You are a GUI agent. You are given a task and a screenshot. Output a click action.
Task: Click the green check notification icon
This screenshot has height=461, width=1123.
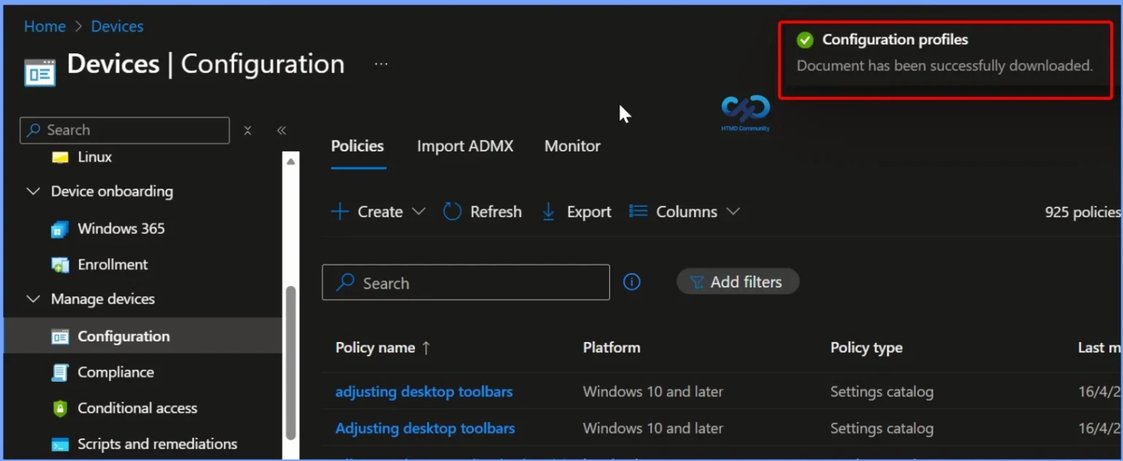(805, 40)
